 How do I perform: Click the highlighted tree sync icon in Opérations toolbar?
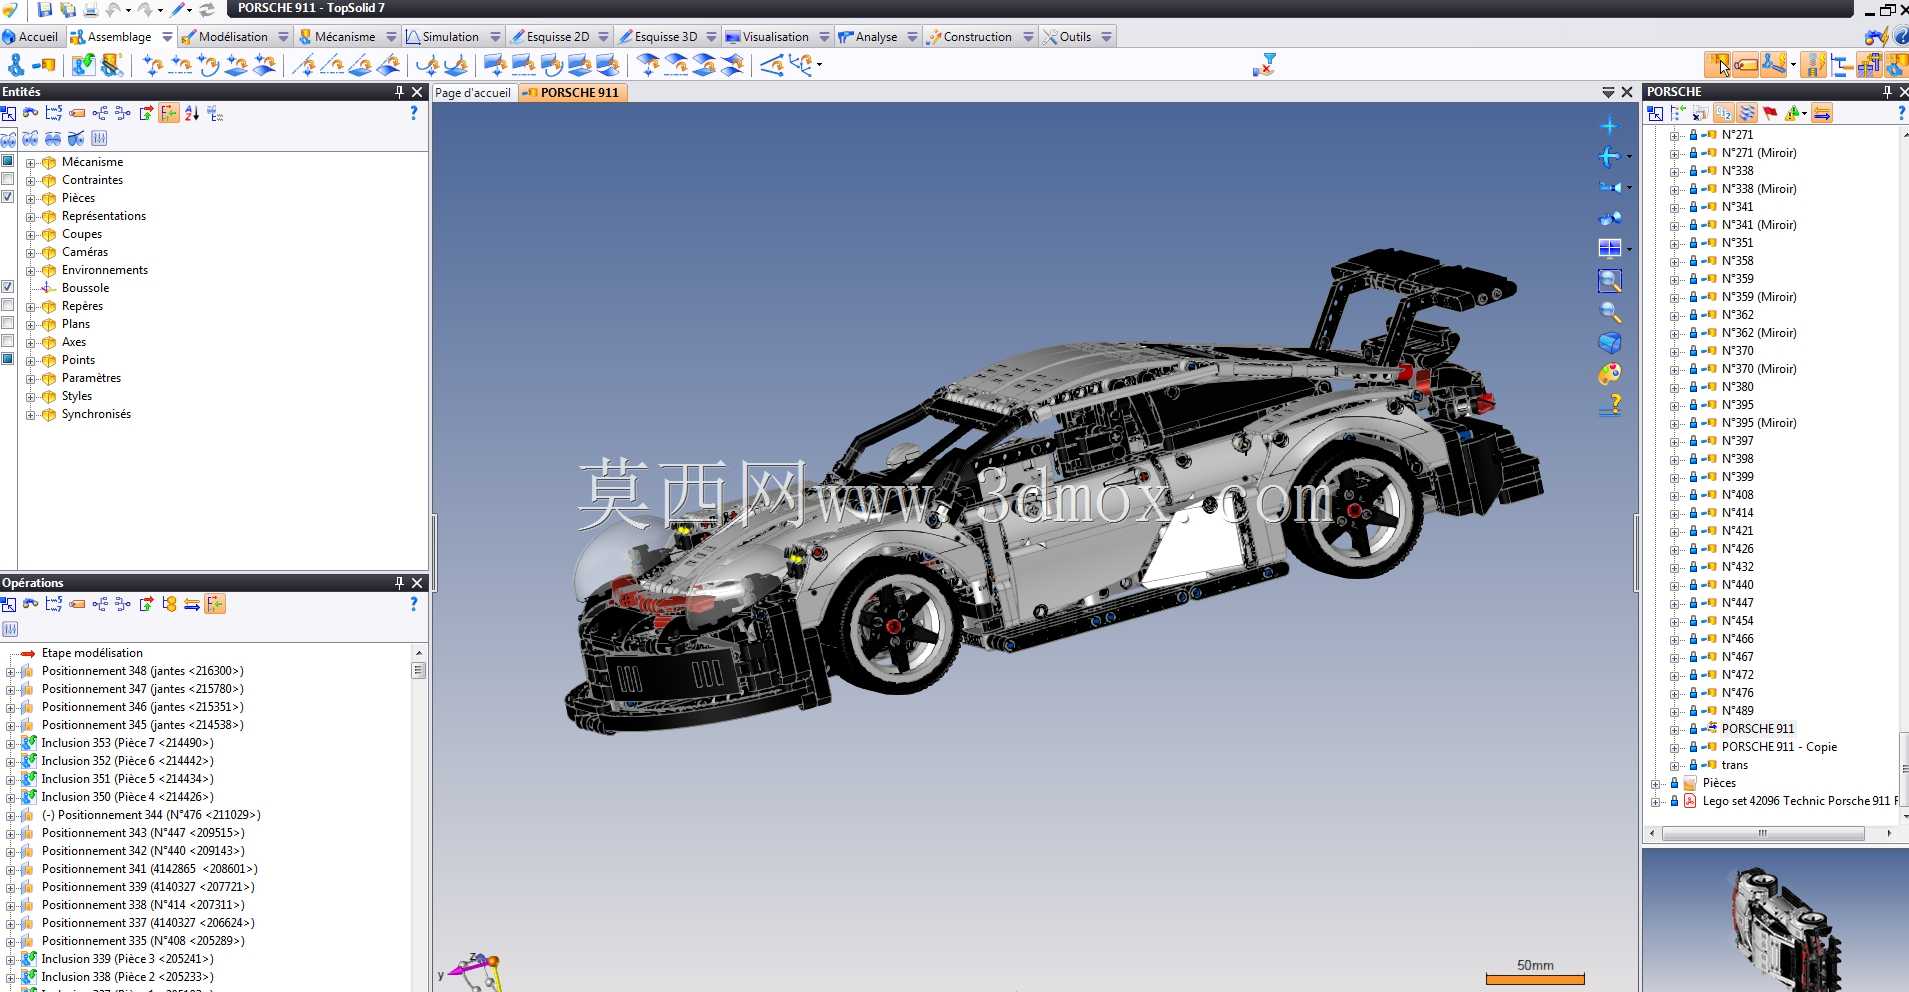point(215,604)
